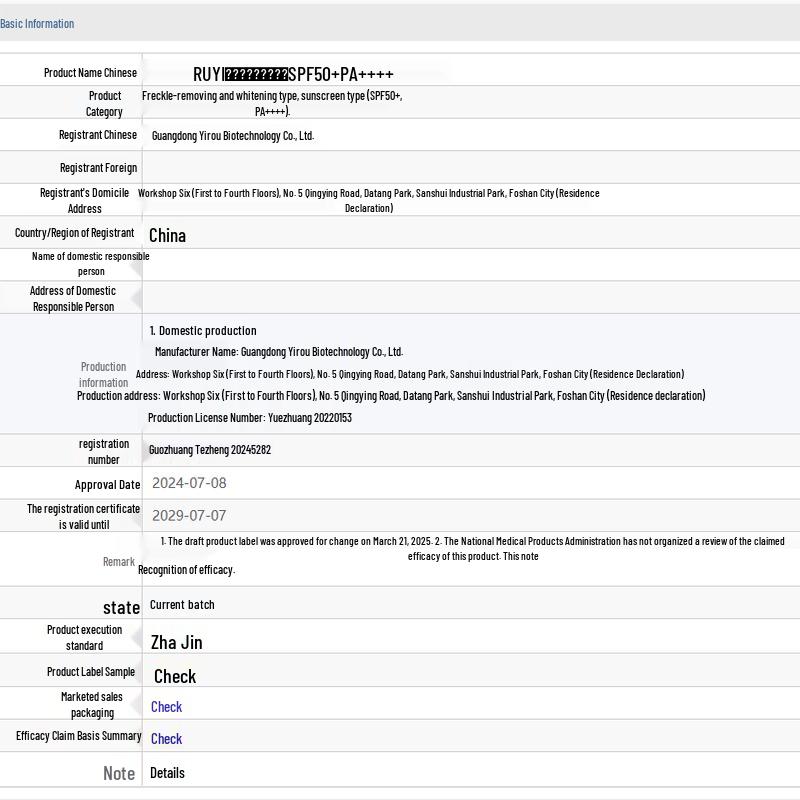Select Guangdong Yirou Biotechnology in Registrant Chinese
800x800 pixels.
(232, 136)
